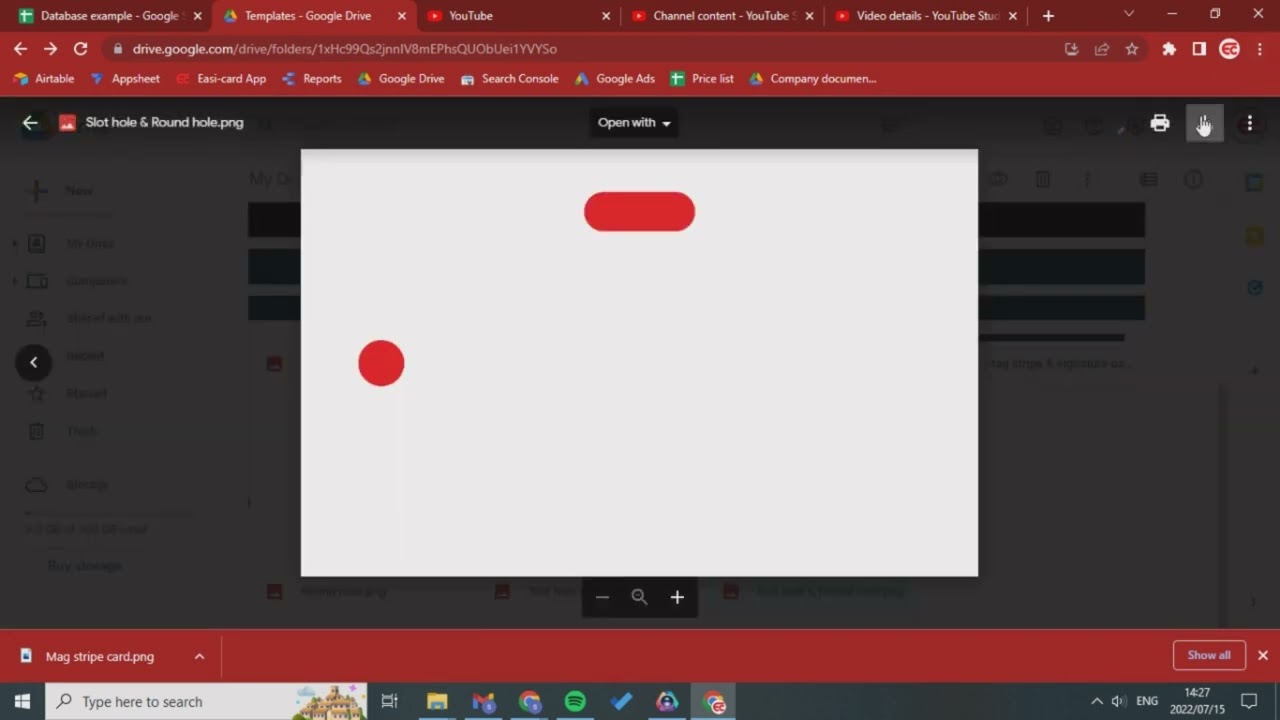Show hidden system tray icons
Screen dimensions: 1280x720
pyautogui.click(x=1096, y=701)
